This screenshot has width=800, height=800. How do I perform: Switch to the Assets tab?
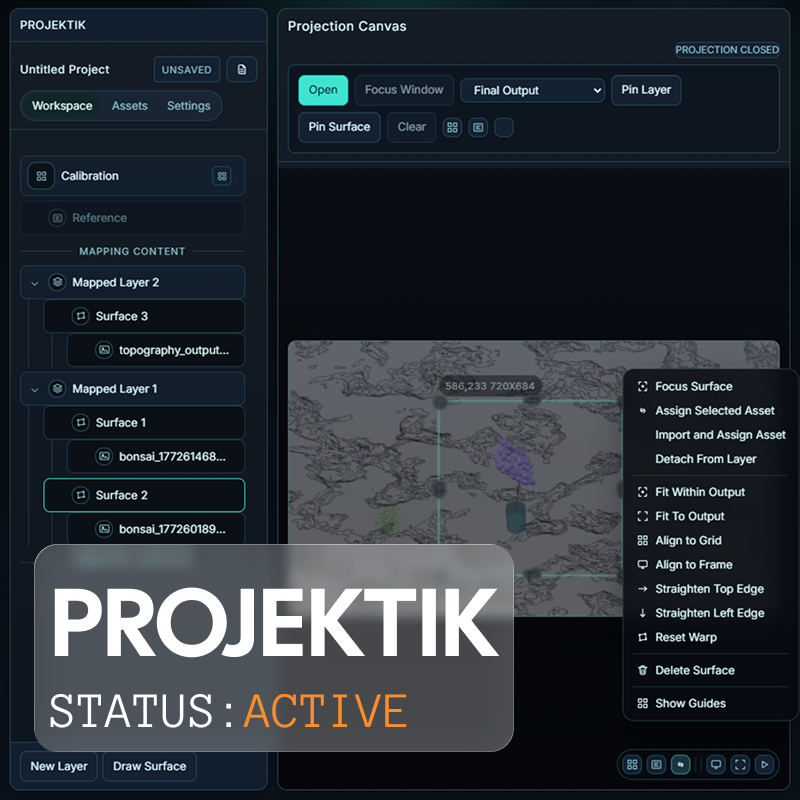pos(129,106)
